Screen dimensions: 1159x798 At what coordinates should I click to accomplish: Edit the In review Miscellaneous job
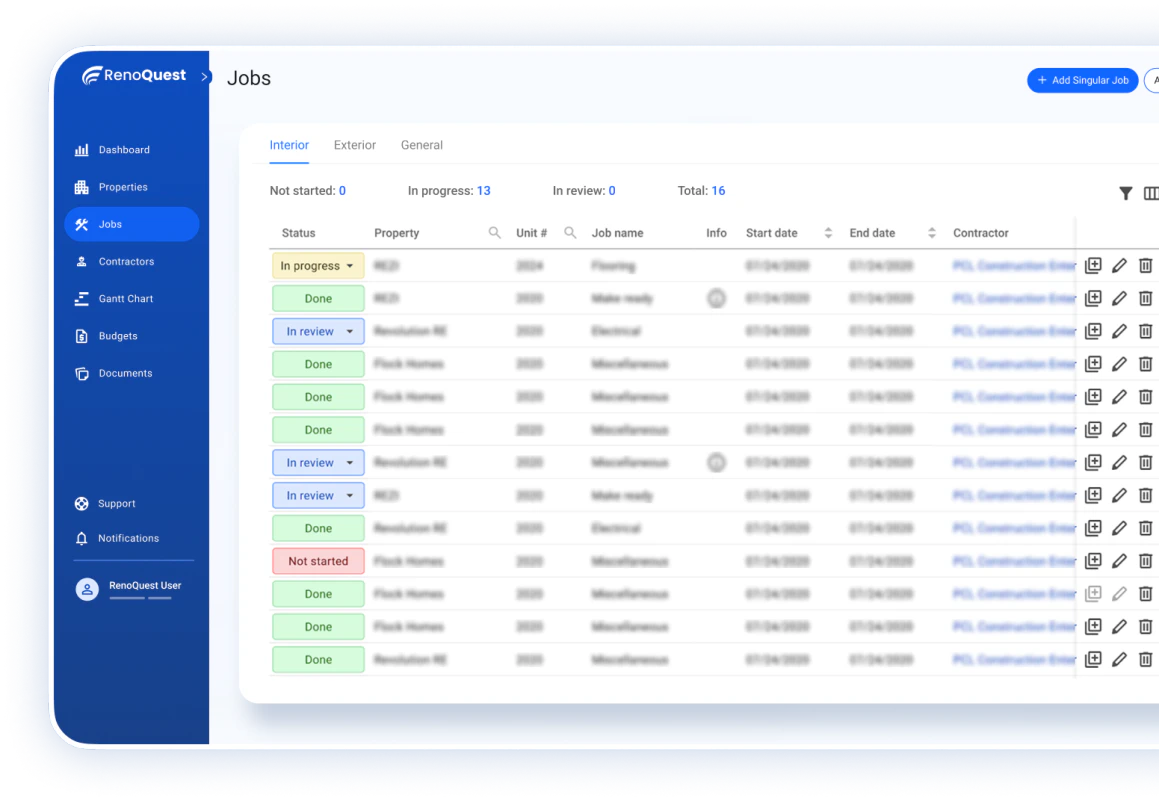1119,463
